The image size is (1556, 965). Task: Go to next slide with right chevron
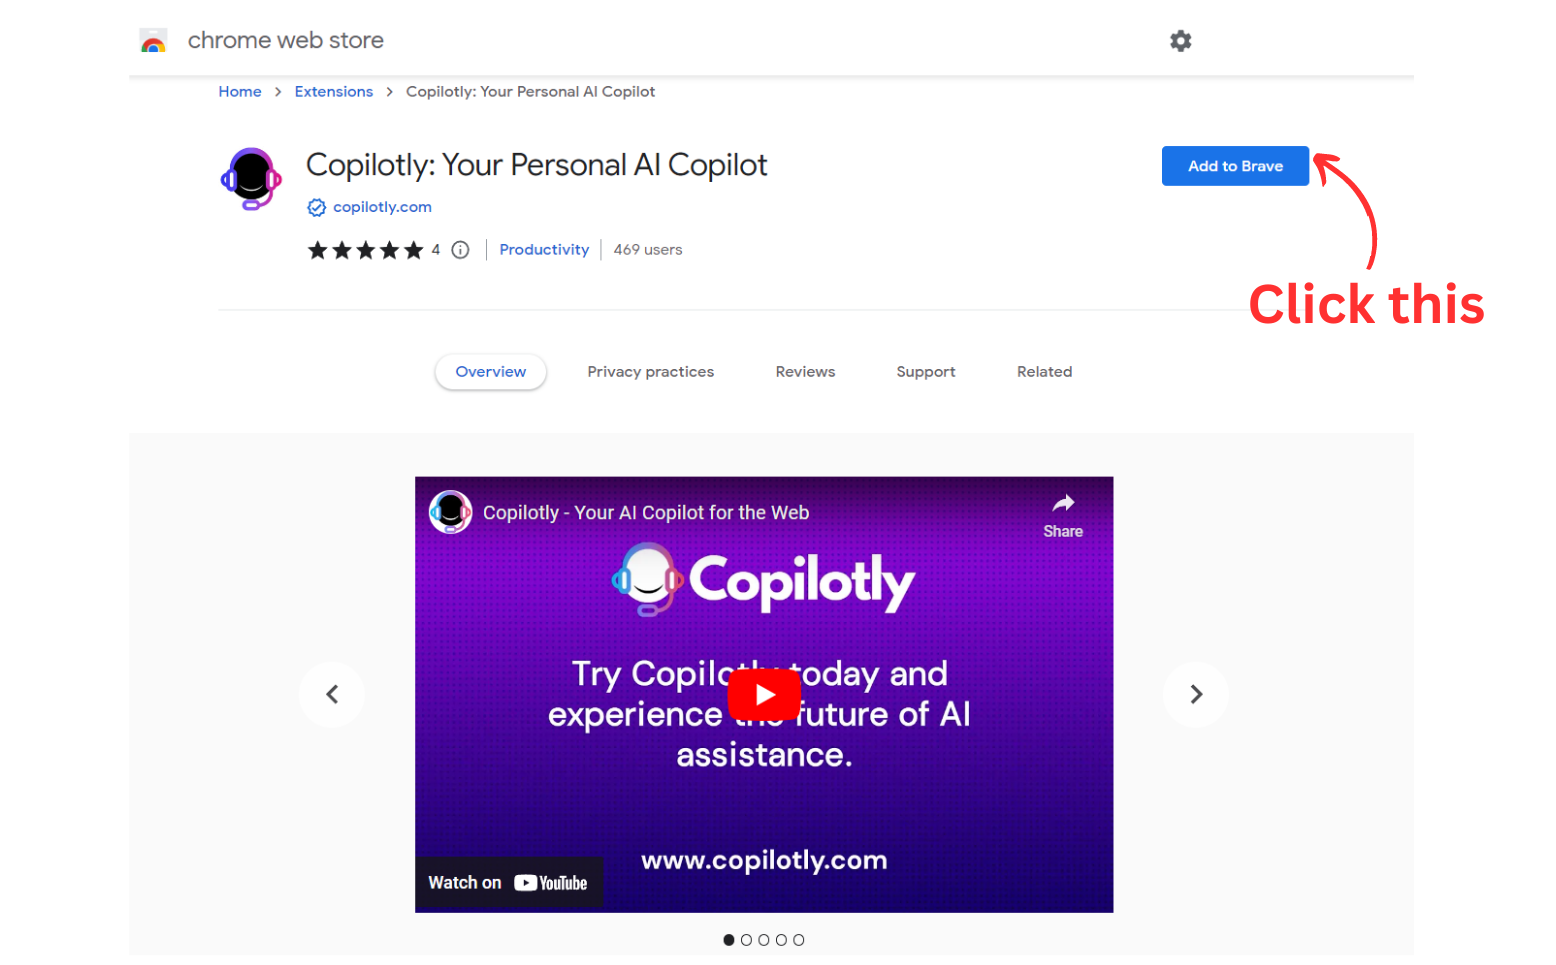(1195, 694)
